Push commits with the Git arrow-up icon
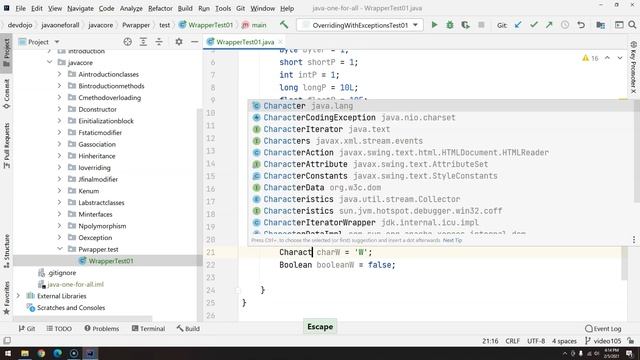 549,25
